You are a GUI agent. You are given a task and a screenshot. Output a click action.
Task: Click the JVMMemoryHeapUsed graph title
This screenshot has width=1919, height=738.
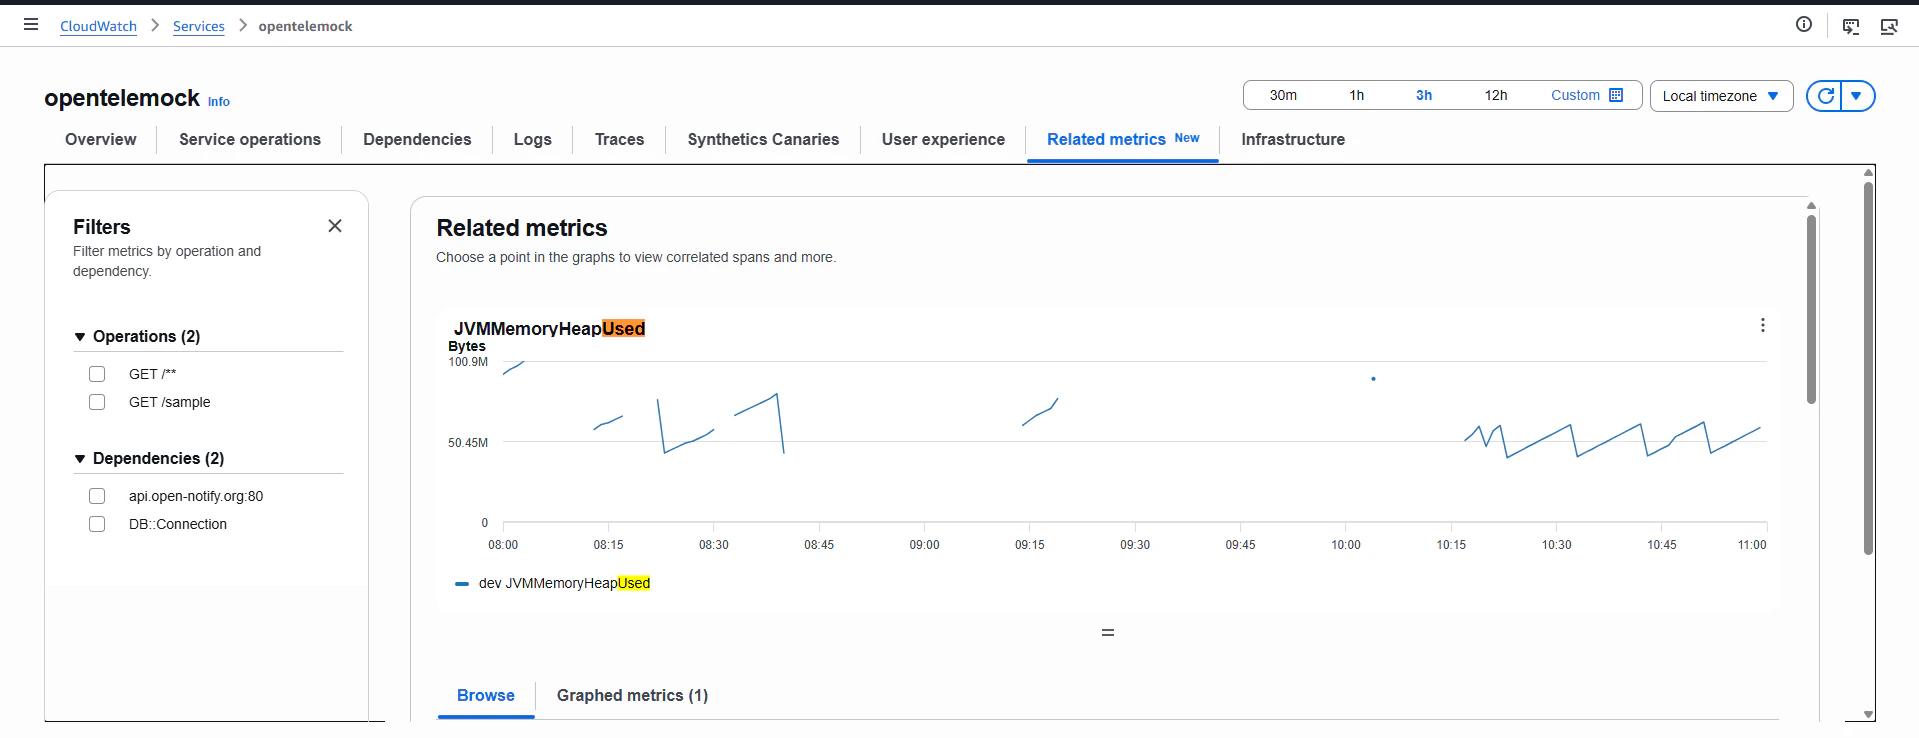pos(549,328)
